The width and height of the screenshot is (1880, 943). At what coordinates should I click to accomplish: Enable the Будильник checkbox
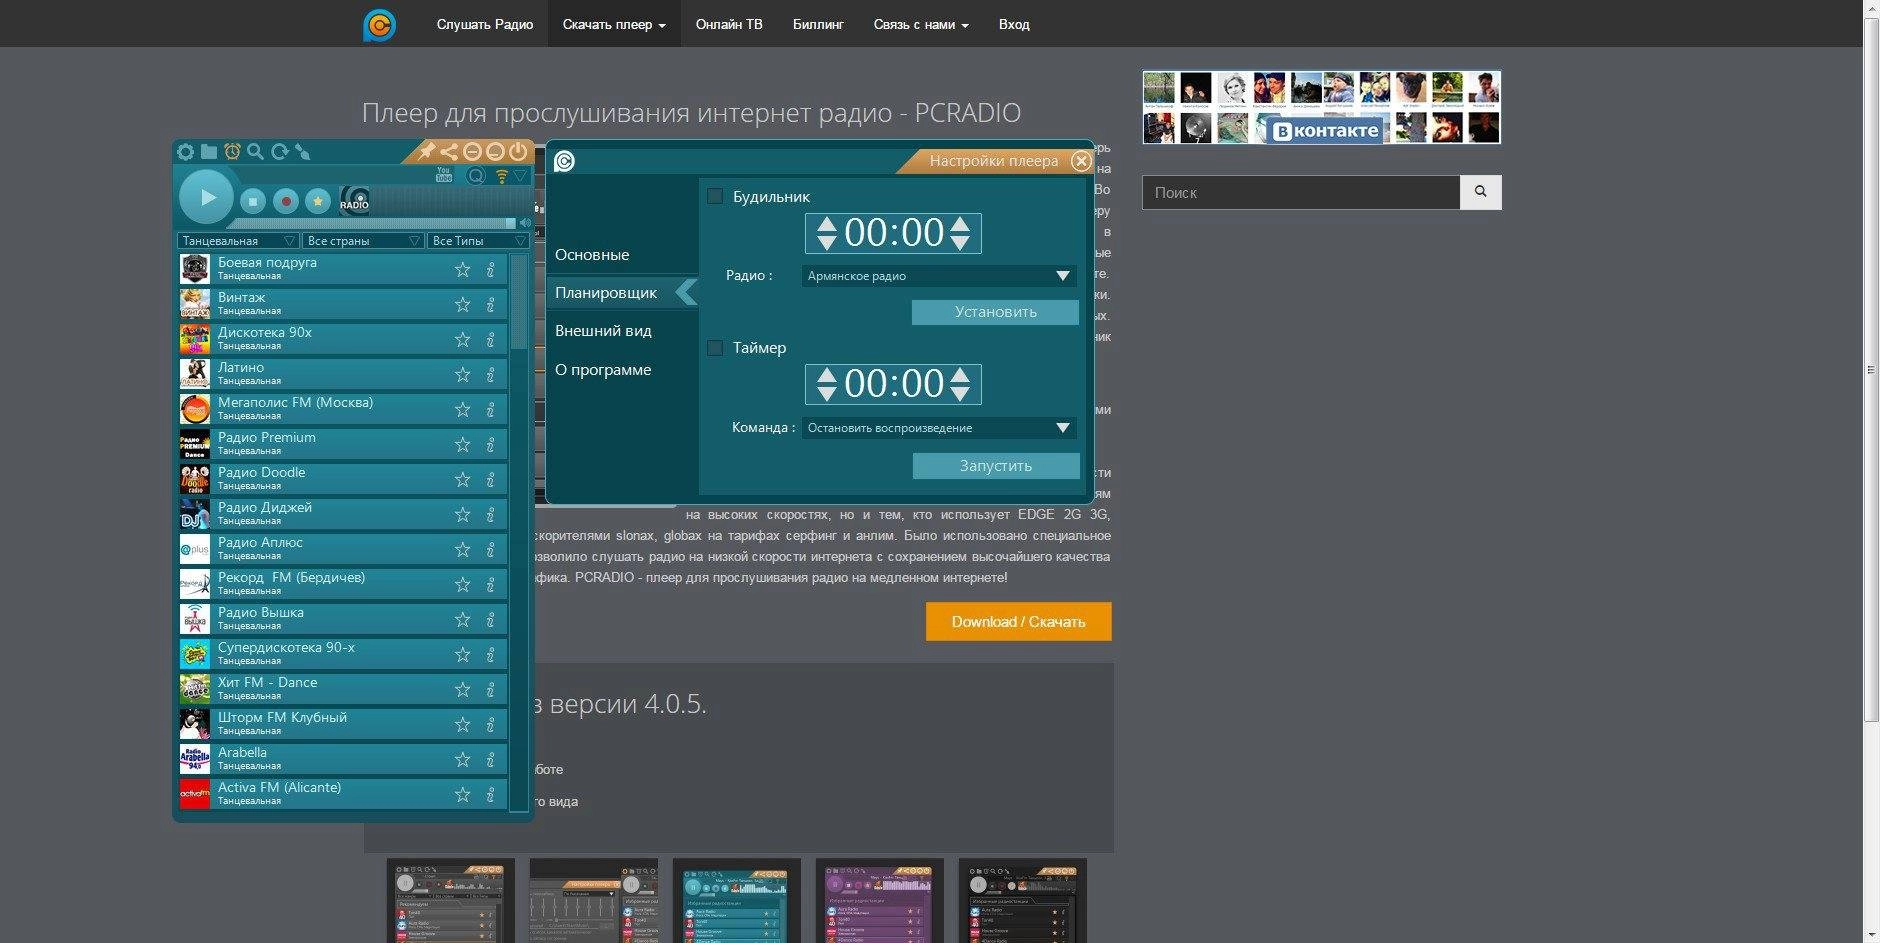pyautogui.click(x=715, y=197)
